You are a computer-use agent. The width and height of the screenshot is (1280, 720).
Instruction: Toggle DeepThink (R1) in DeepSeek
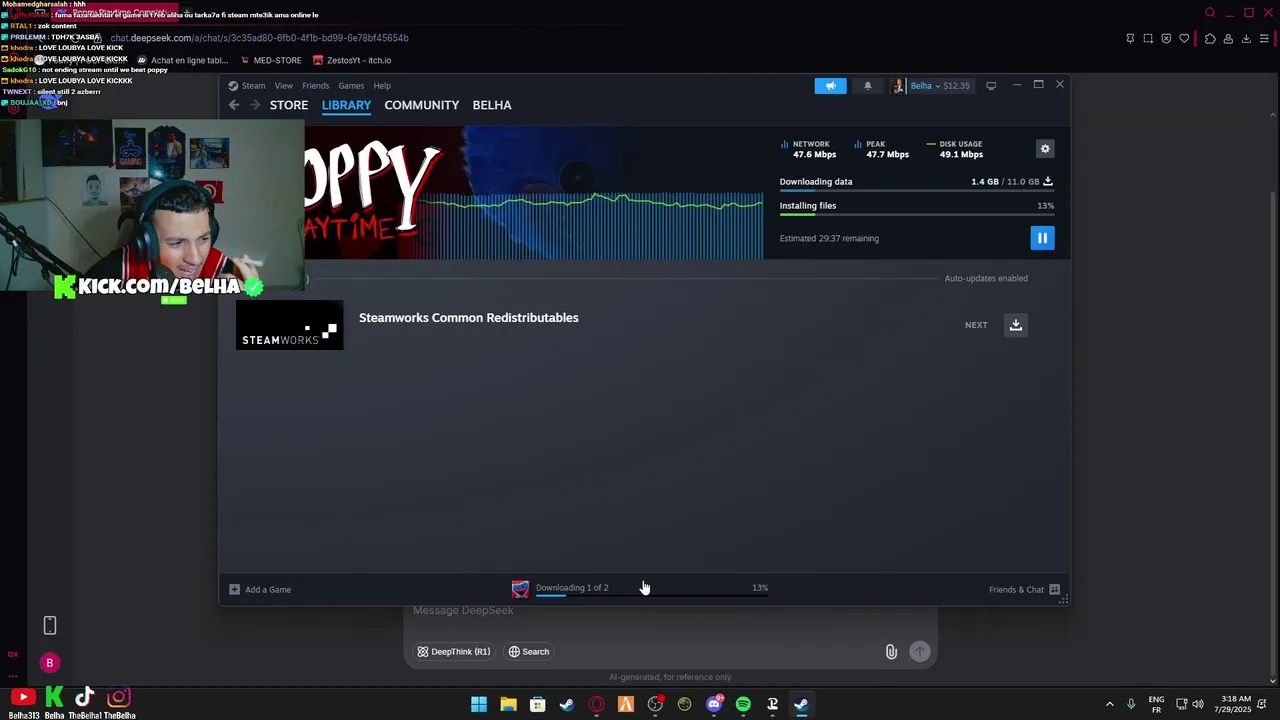453,652
